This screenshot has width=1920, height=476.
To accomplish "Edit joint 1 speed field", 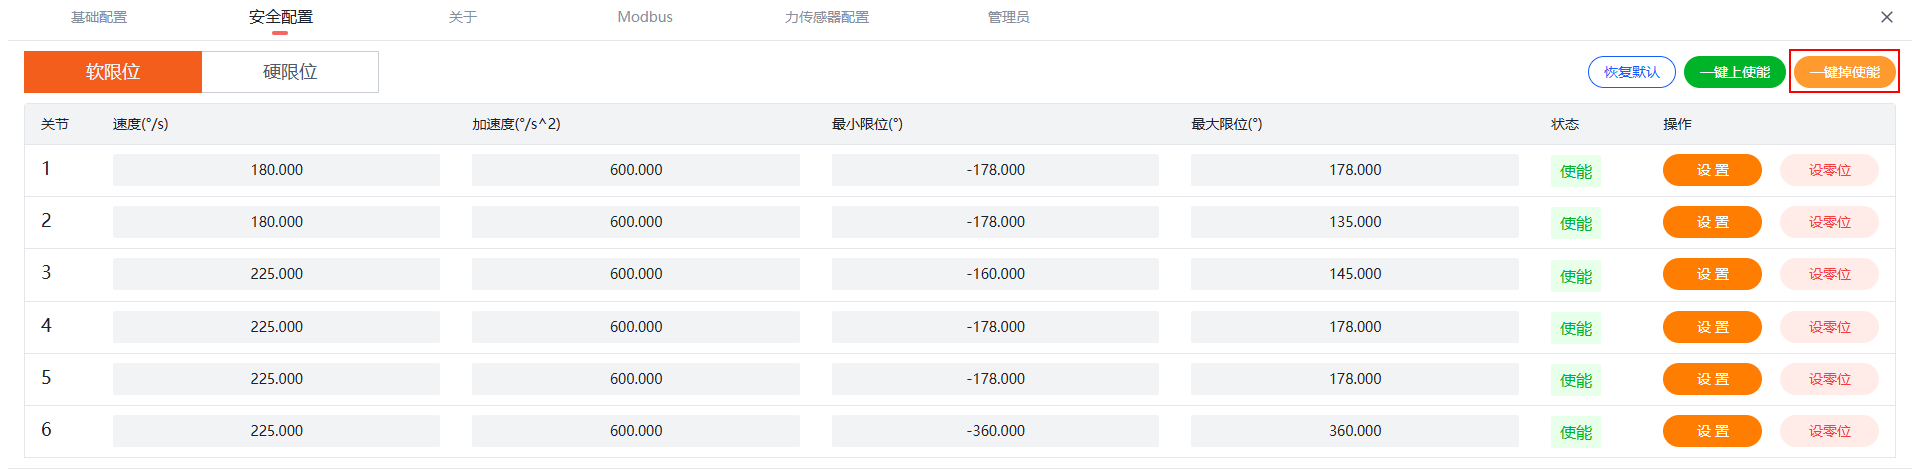I will coord(276,170).
